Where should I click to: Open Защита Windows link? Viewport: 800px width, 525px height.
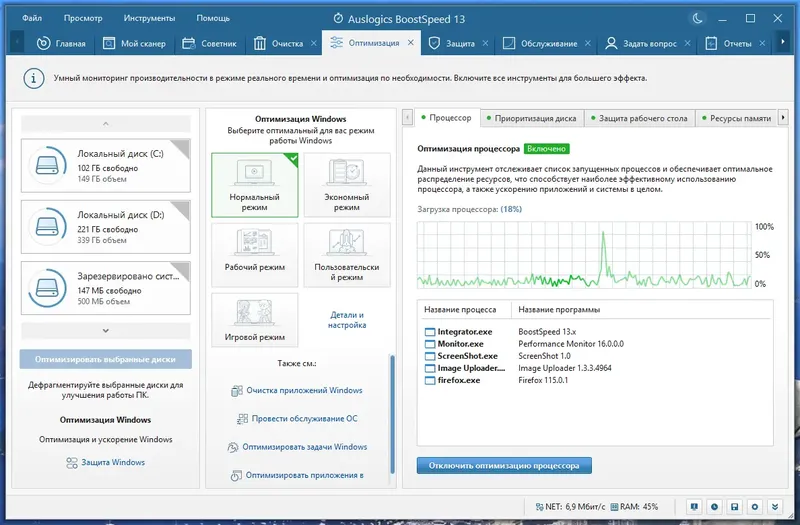tap(106, 462)
